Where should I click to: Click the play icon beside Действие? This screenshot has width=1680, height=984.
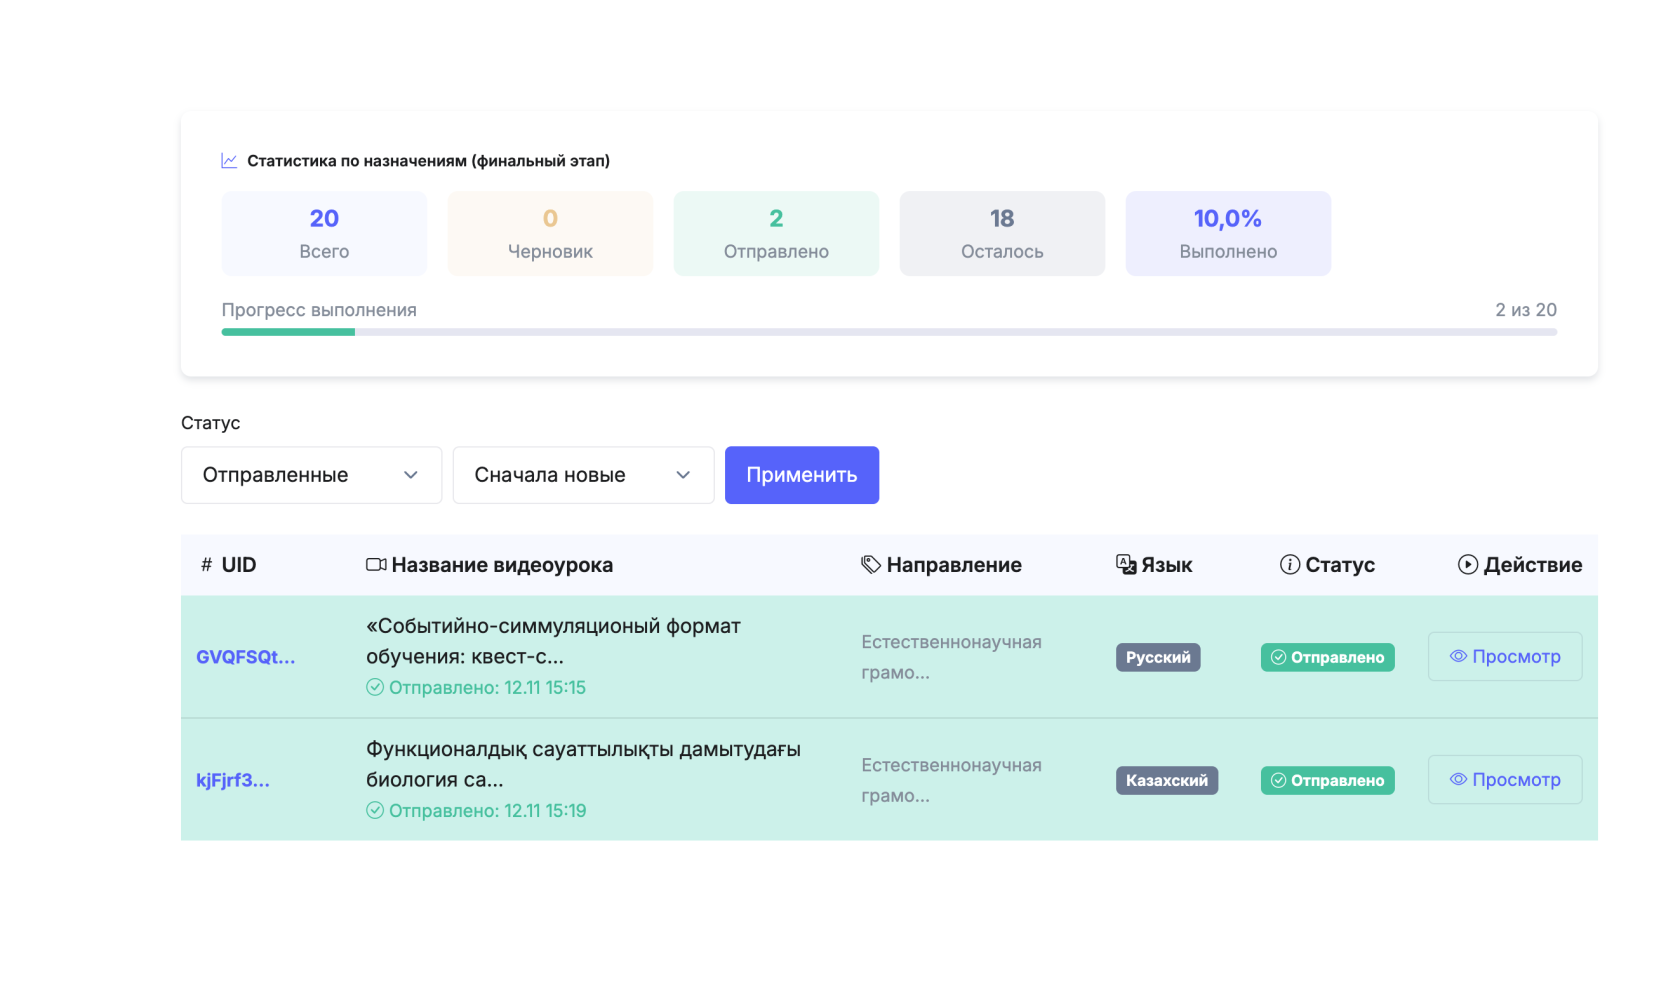[x=1467, y=565]
